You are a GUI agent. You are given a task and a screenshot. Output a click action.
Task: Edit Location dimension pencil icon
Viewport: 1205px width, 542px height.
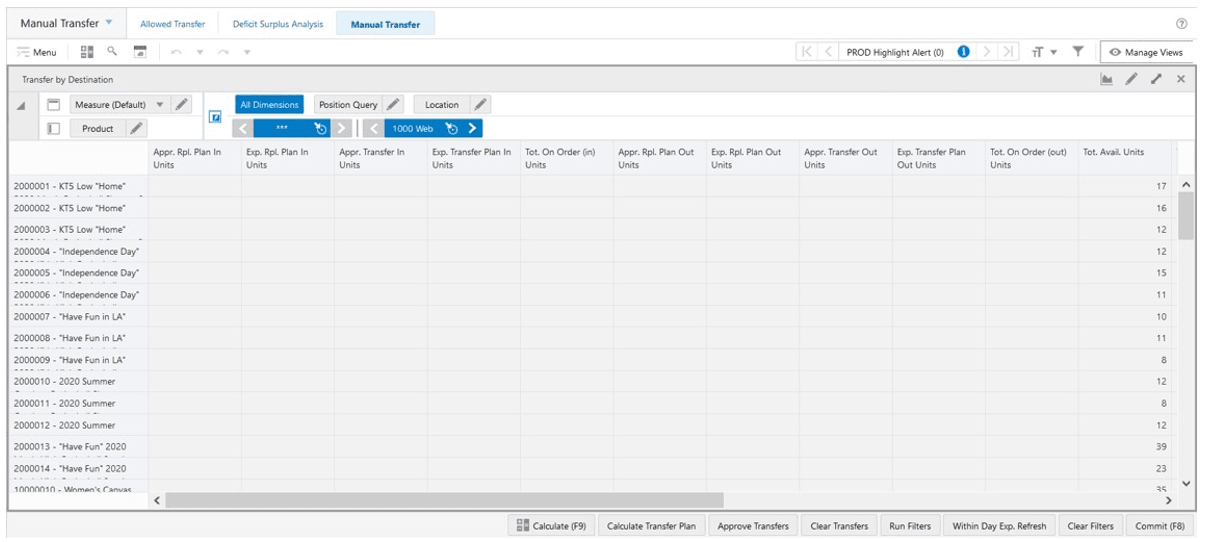pyautogui.click(x=480, y=104)
